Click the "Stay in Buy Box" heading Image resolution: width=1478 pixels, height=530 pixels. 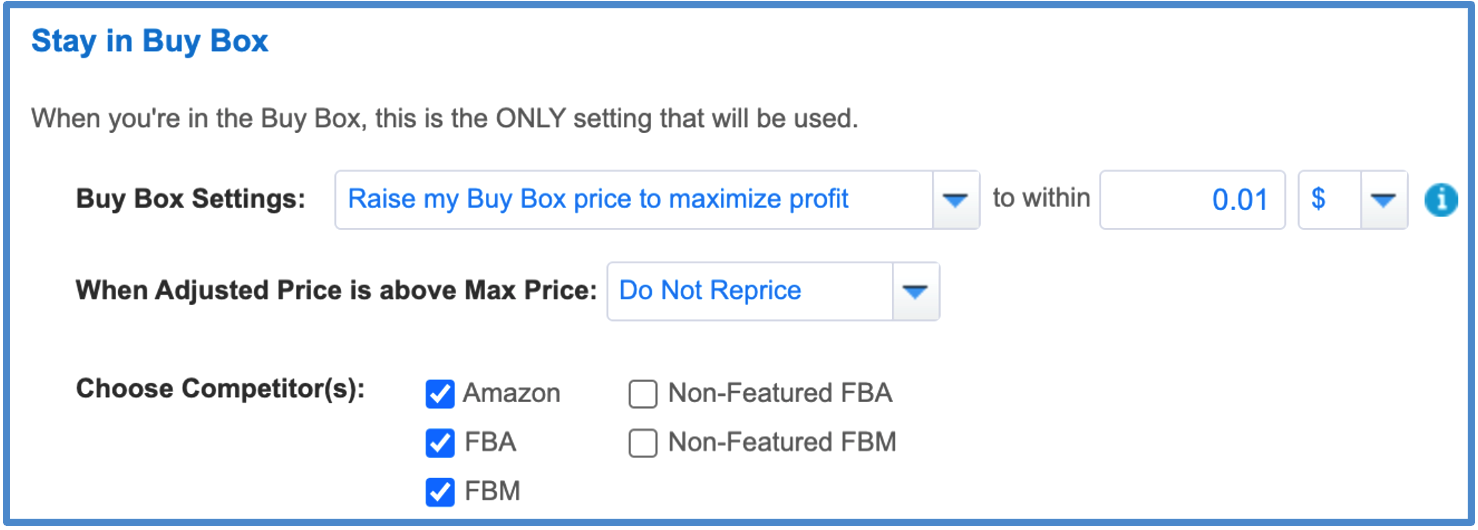click(150, 42)
